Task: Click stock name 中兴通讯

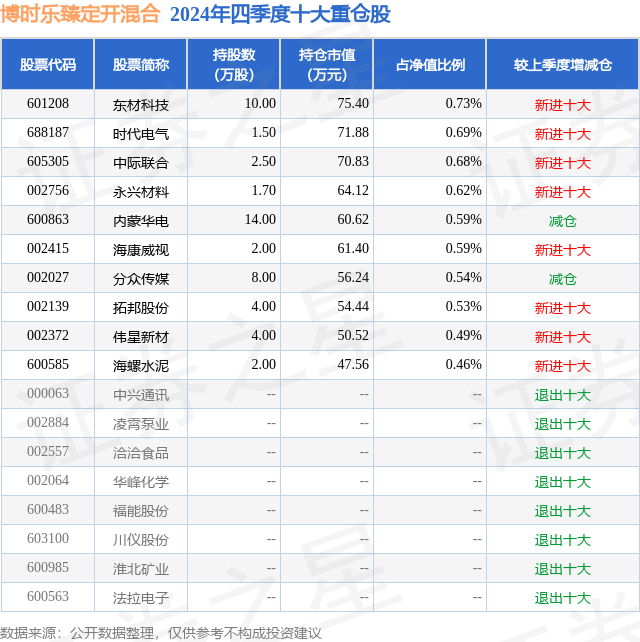Action: (141, 395)
